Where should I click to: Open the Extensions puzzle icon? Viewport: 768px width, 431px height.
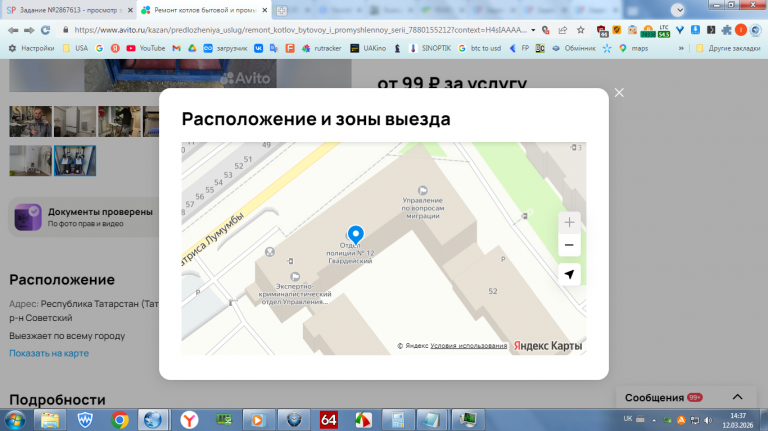[727, 30]
